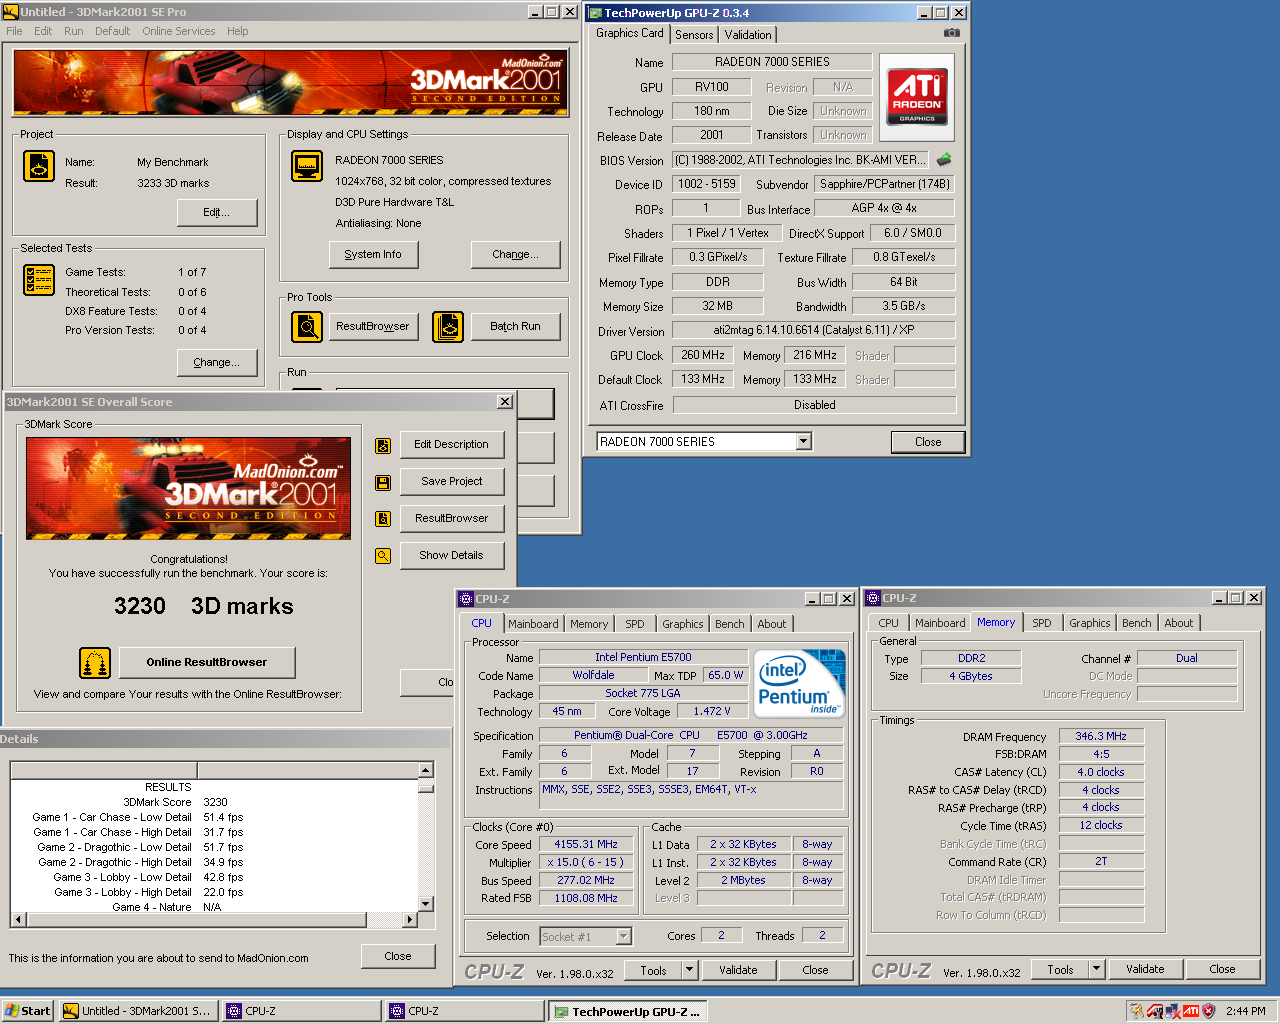Open the Online Services menu
The image size is (1280, 1024).
pyautogui.click(x=178, y=31)
